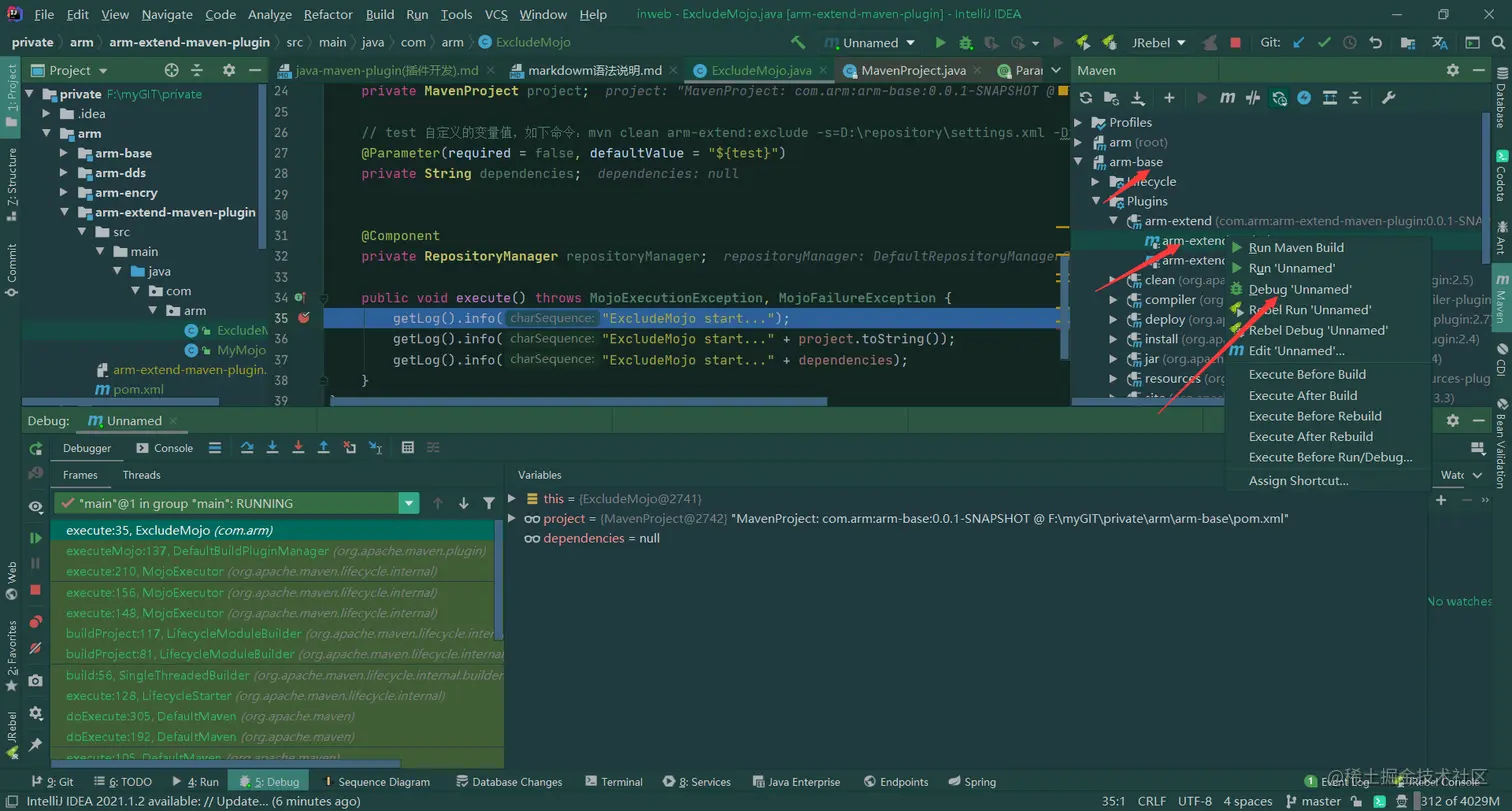Click the Git rollback arrow icon
Screen dimensions: 1512x811
point(1376,43)
